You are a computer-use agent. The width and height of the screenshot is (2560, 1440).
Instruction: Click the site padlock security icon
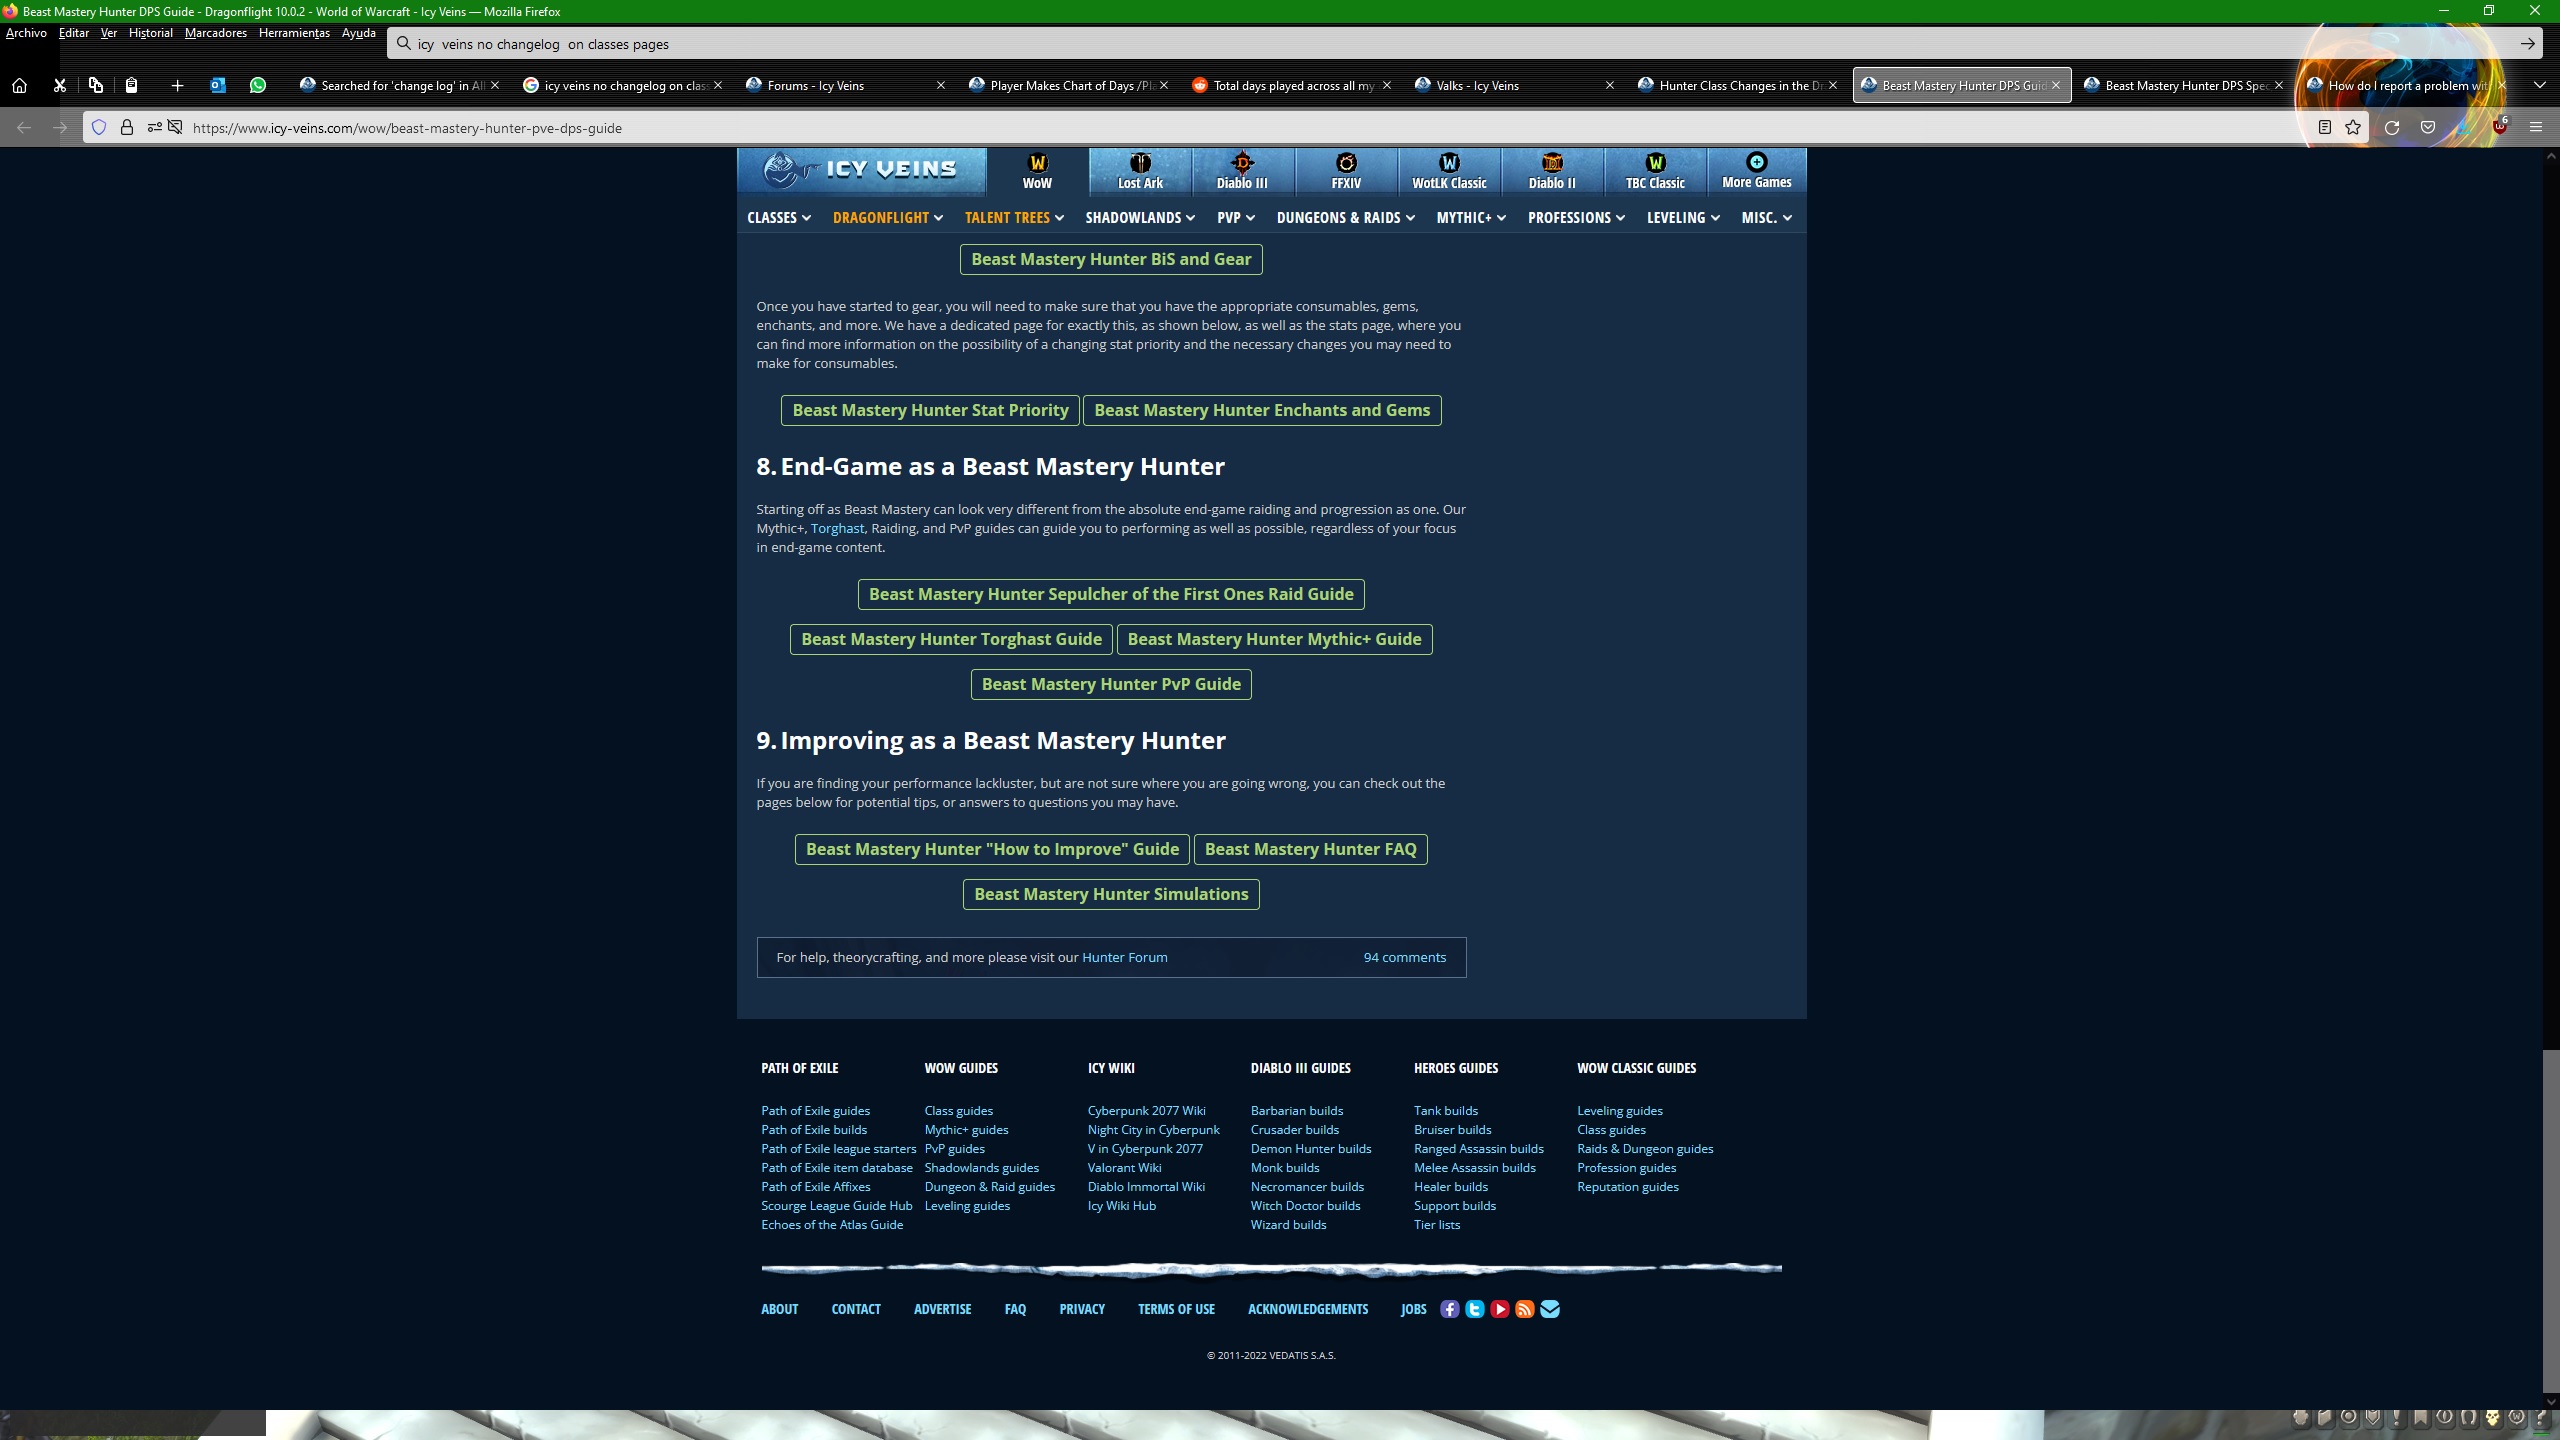pyautogui.click(x=127, y=127)
